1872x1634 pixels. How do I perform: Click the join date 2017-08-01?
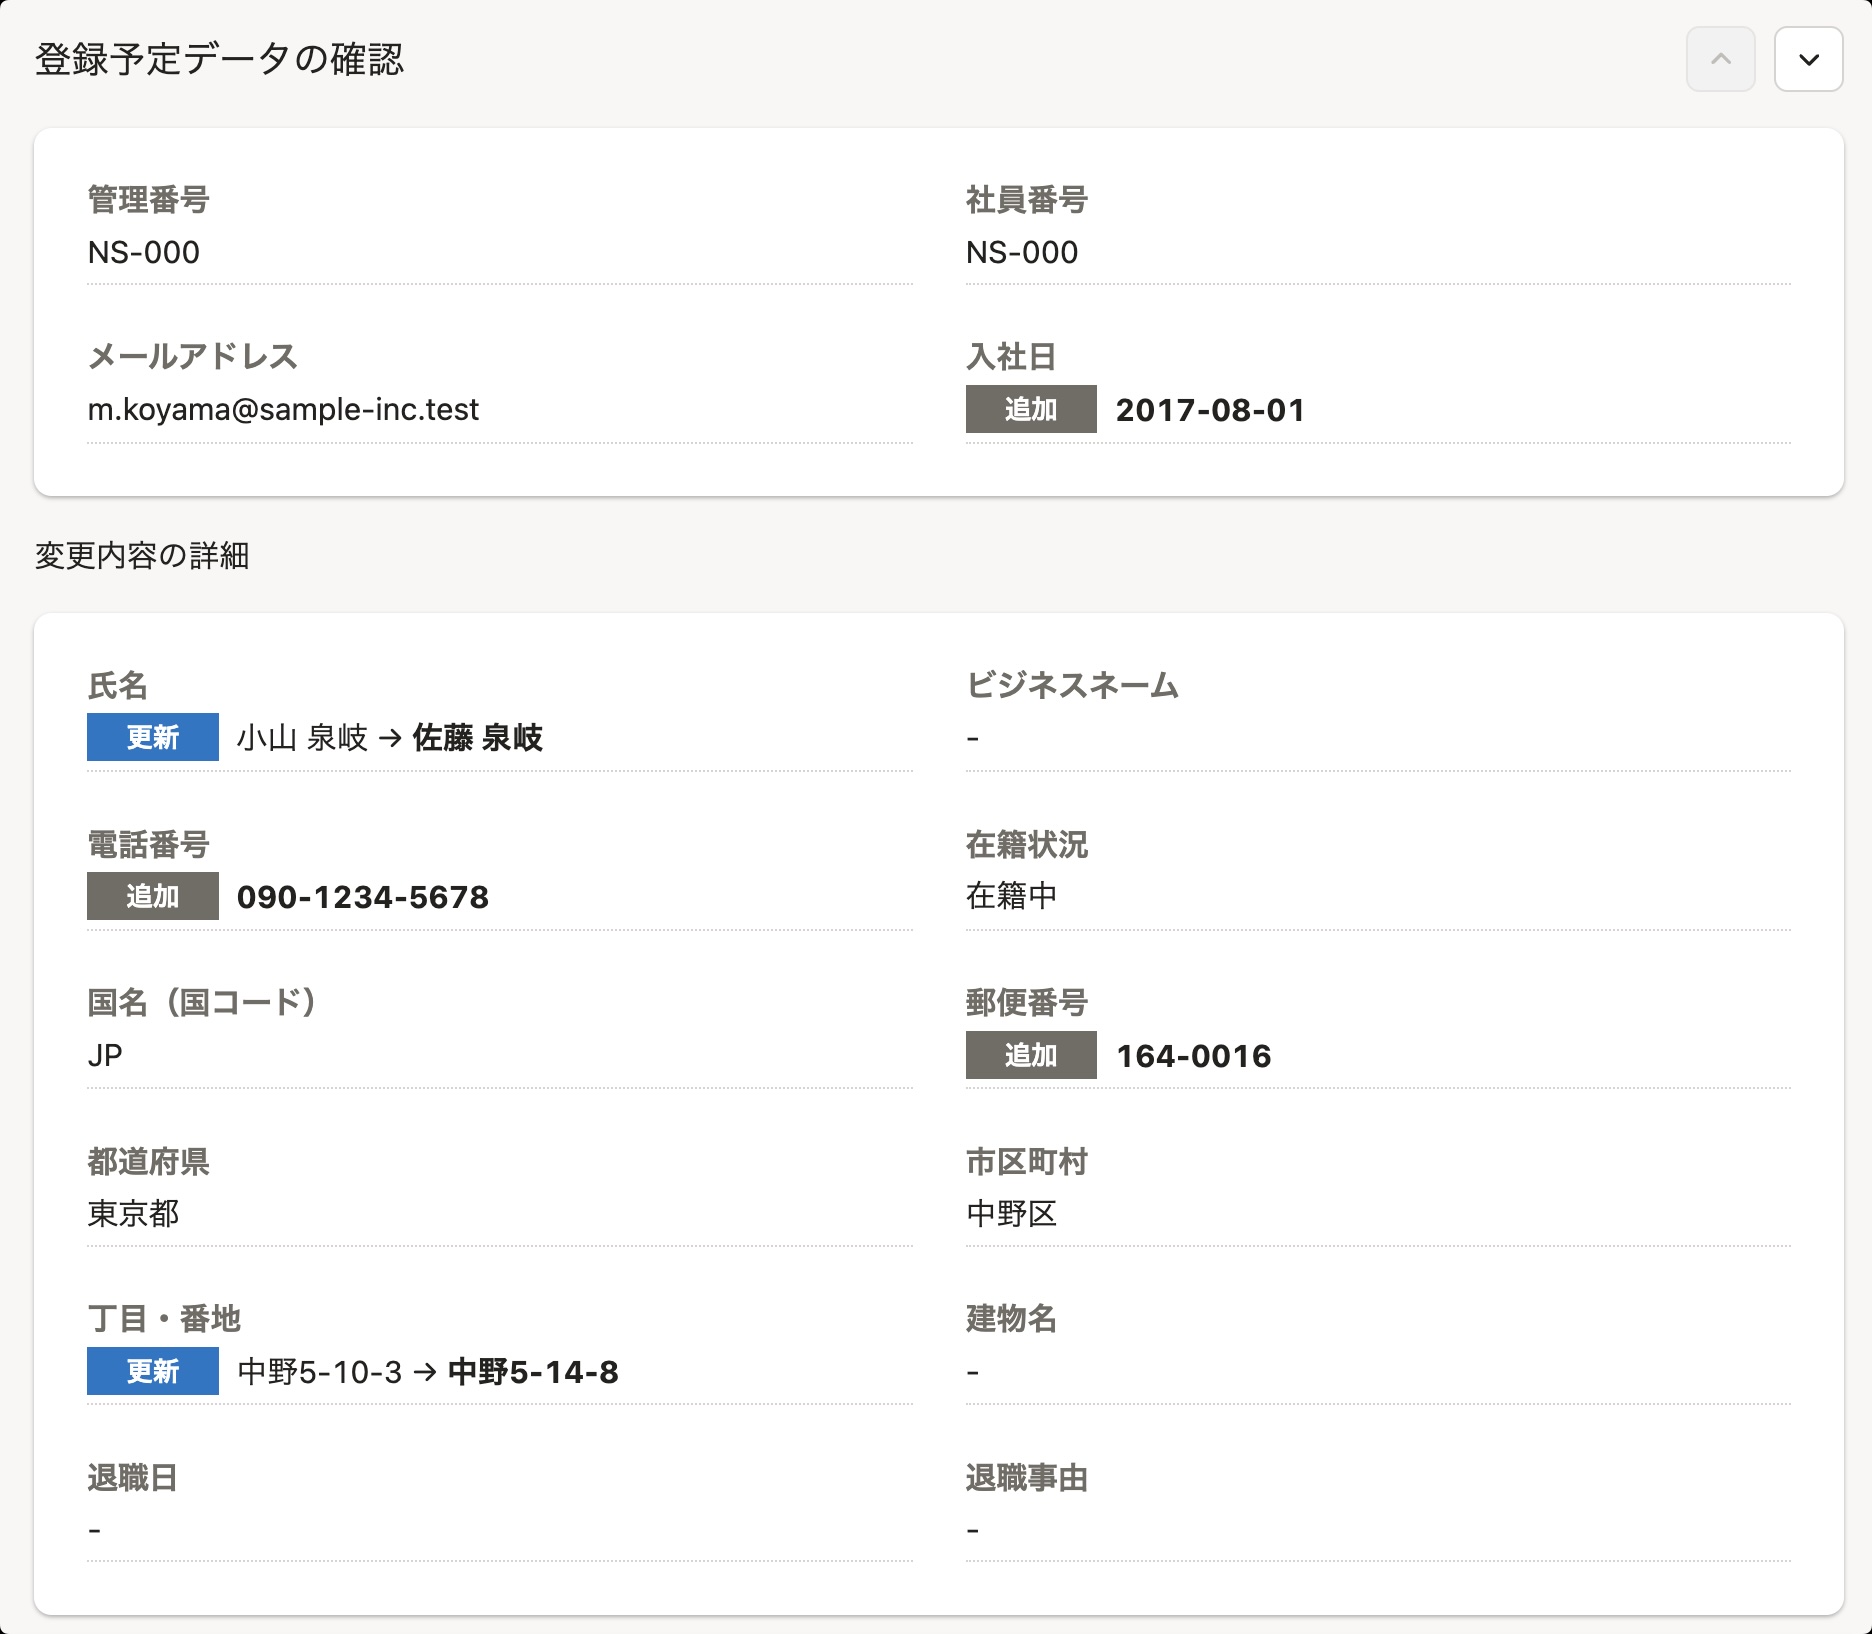1210,410
